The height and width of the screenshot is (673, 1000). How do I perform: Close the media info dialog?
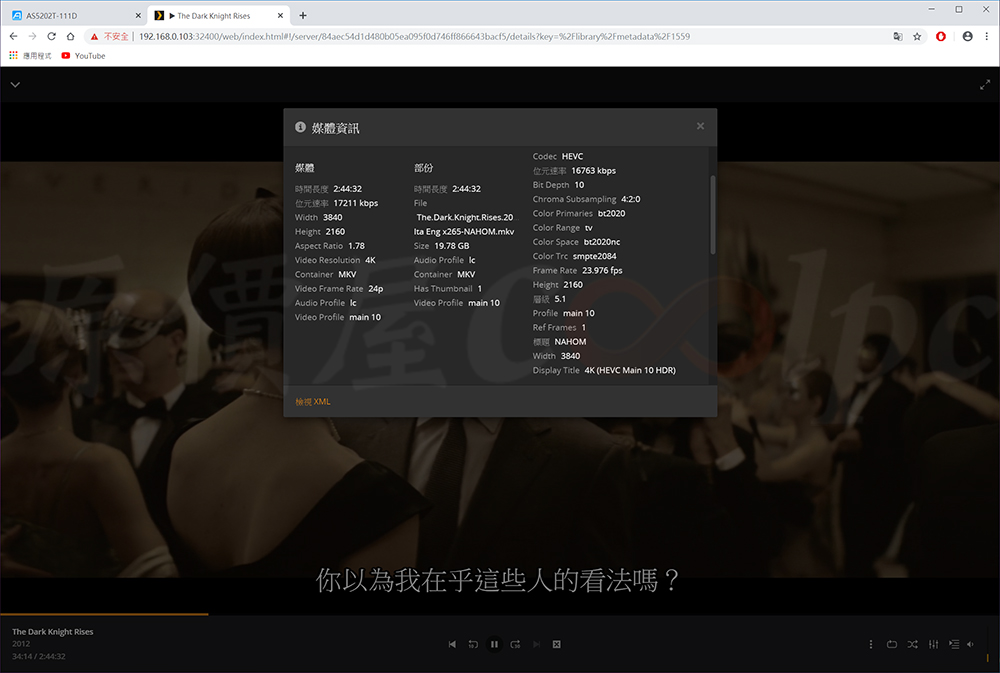tap(700, 126)
